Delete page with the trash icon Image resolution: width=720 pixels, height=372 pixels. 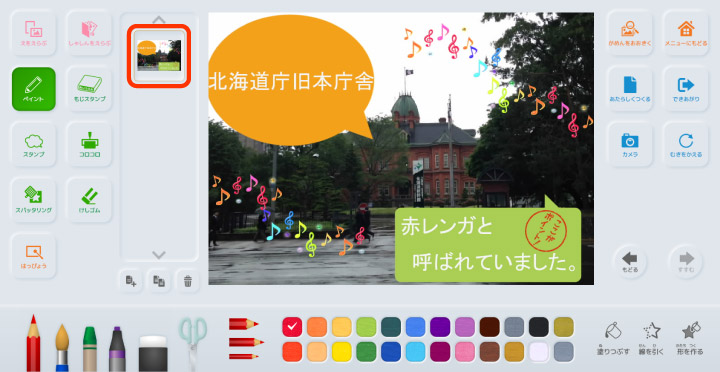click(x=188, y=281)
